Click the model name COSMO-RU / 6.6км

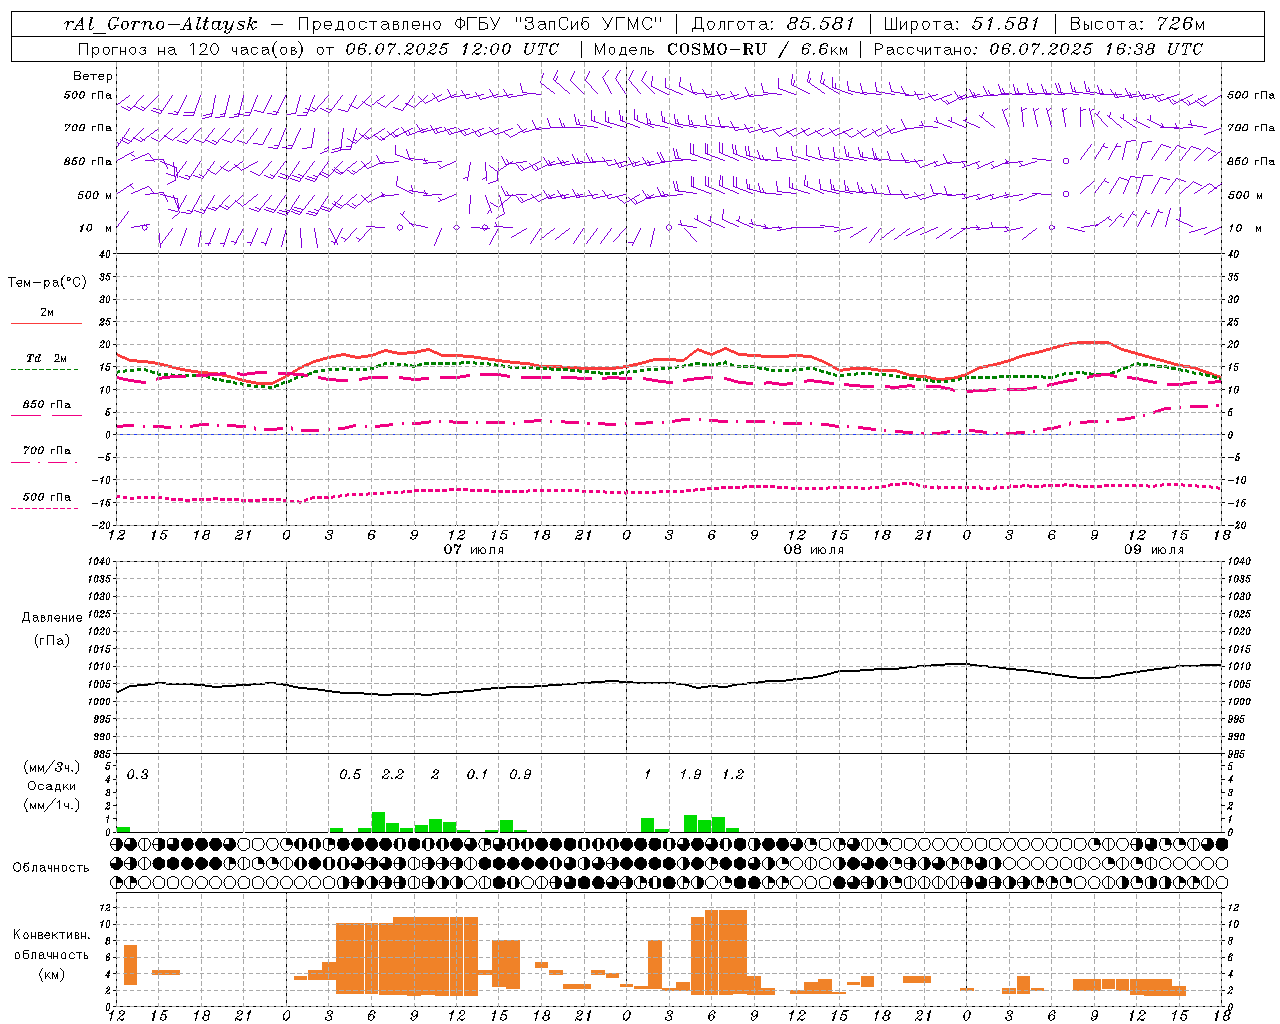pos(757,49)
